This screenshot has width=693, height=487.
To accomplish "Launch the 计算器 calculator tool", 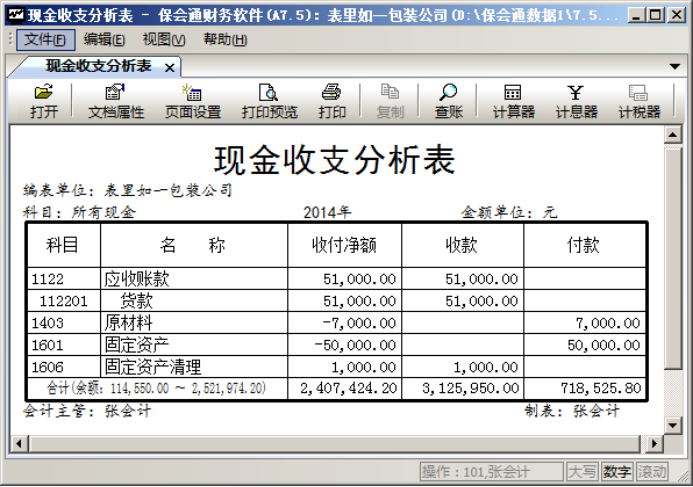I will [513, 101].
